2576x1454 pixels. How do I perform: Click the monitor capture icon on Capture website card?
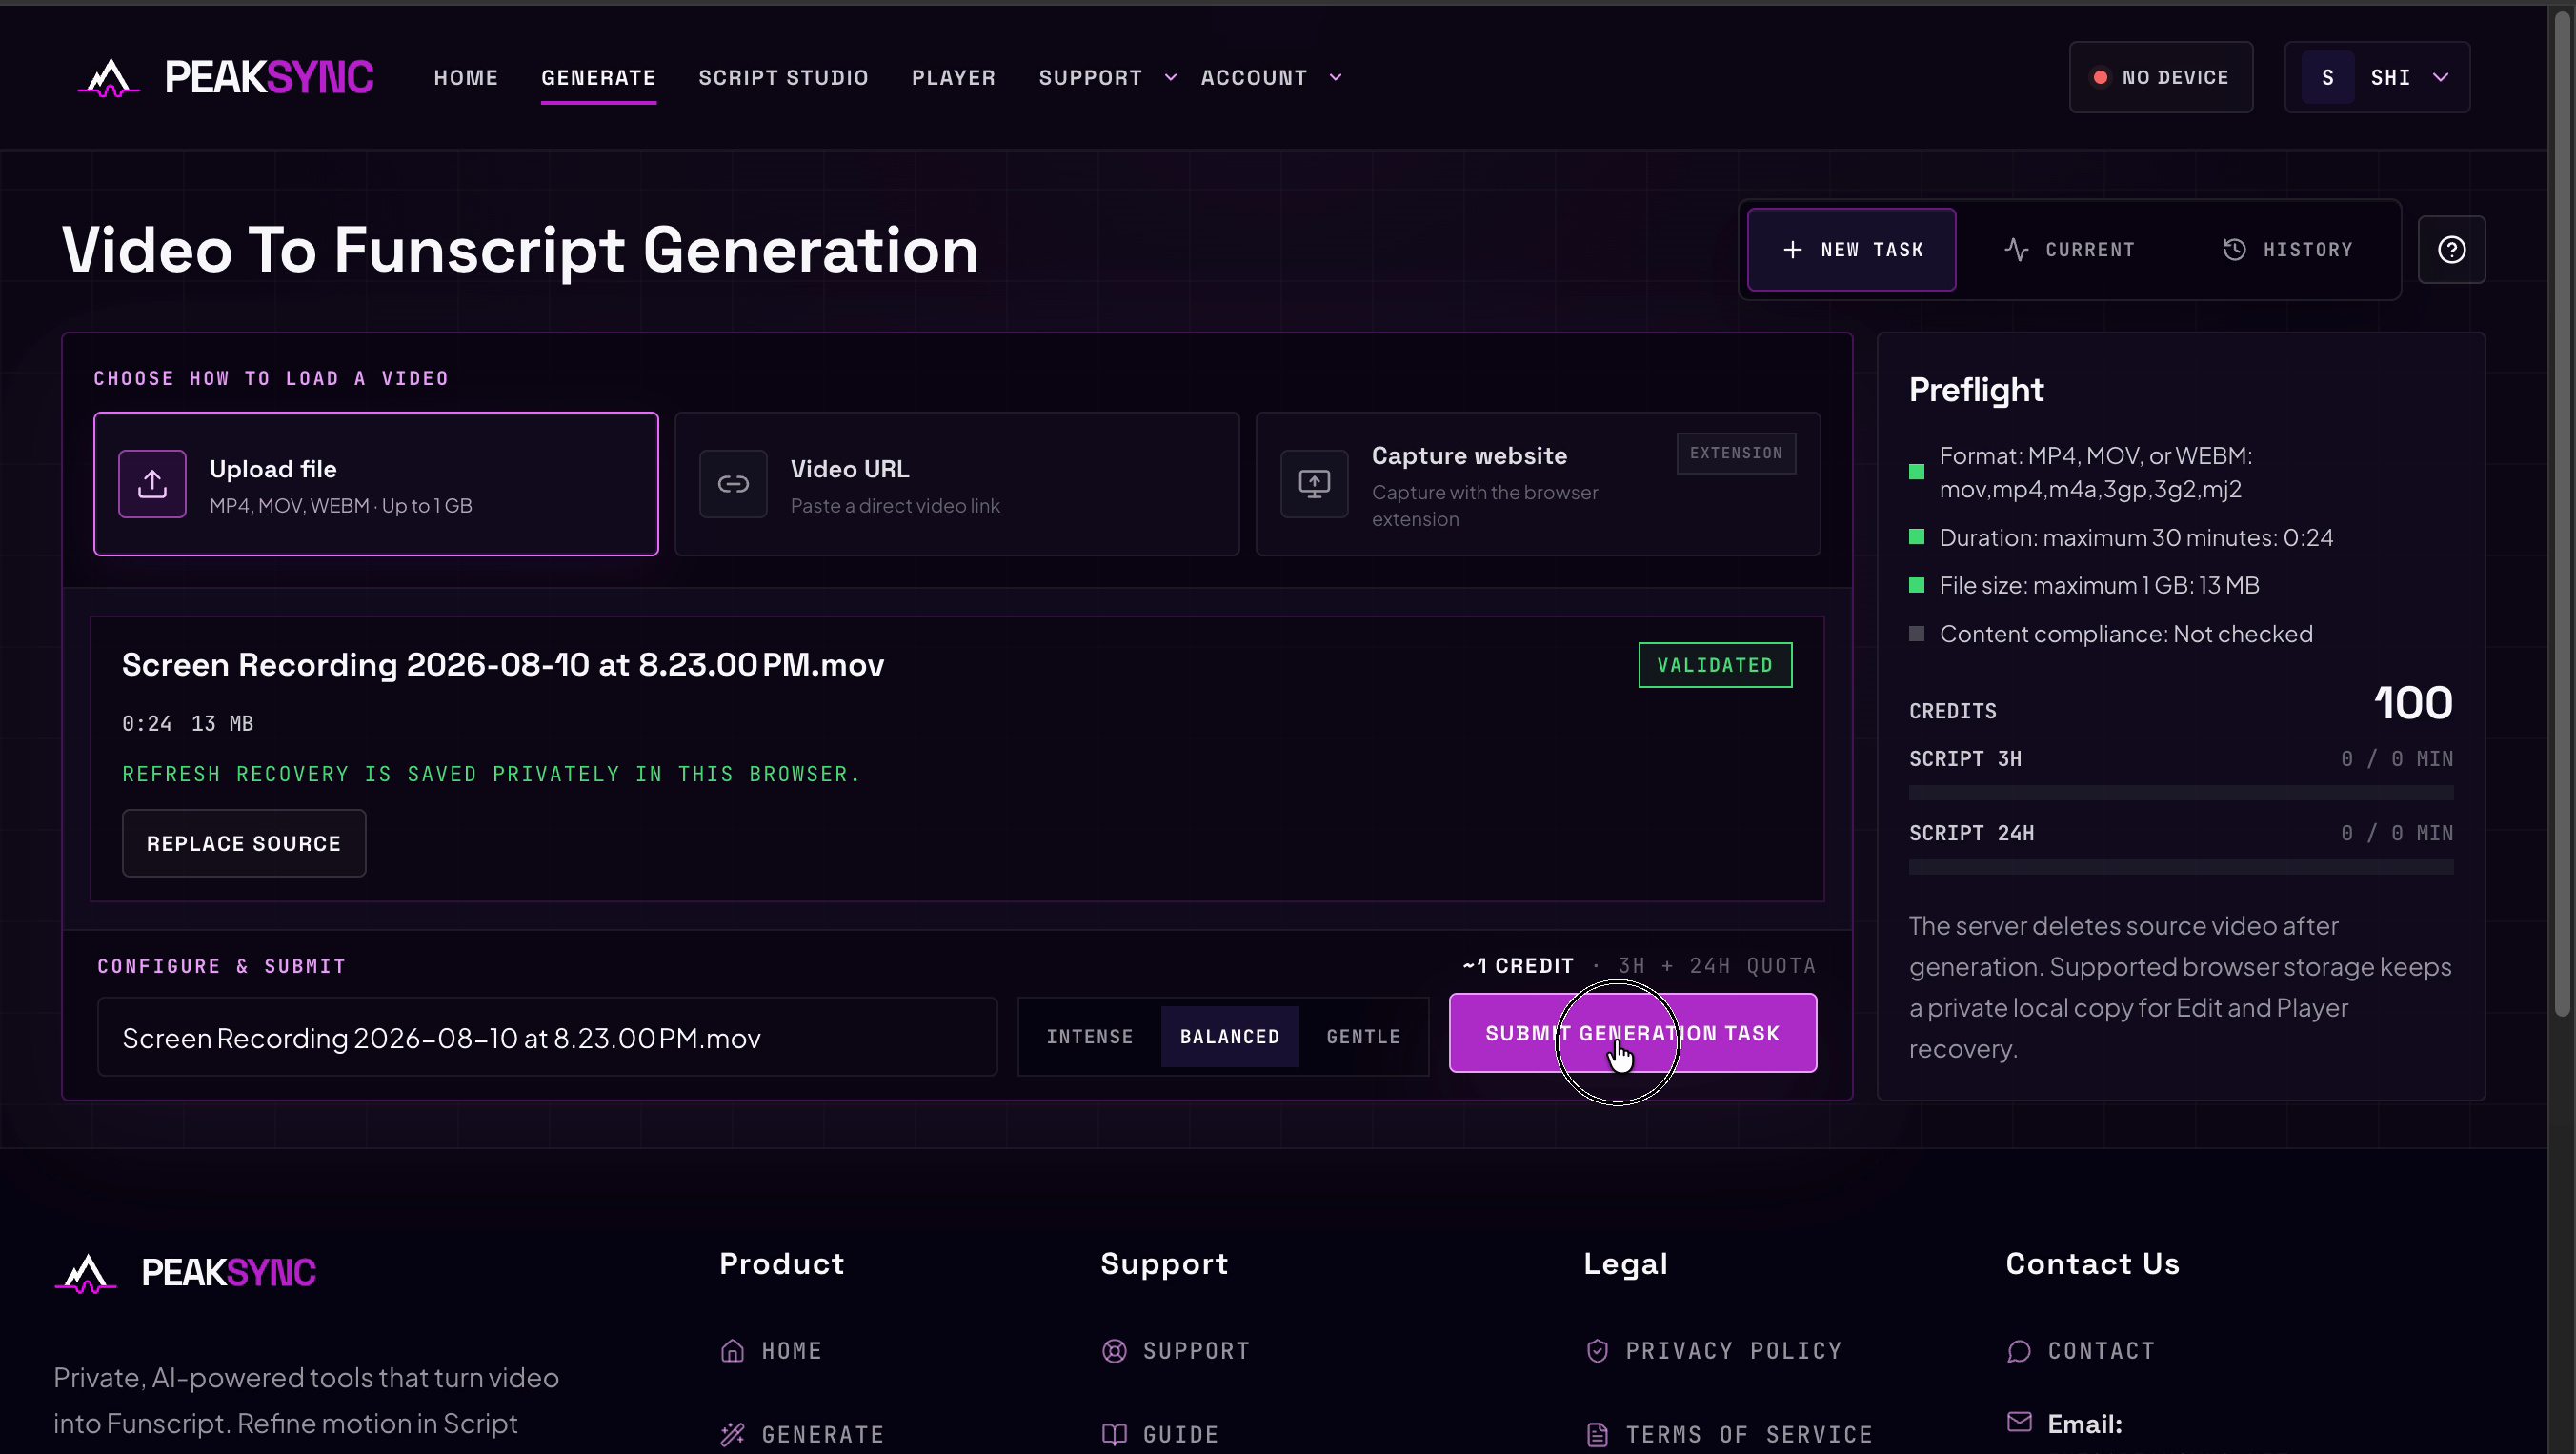1314,484
